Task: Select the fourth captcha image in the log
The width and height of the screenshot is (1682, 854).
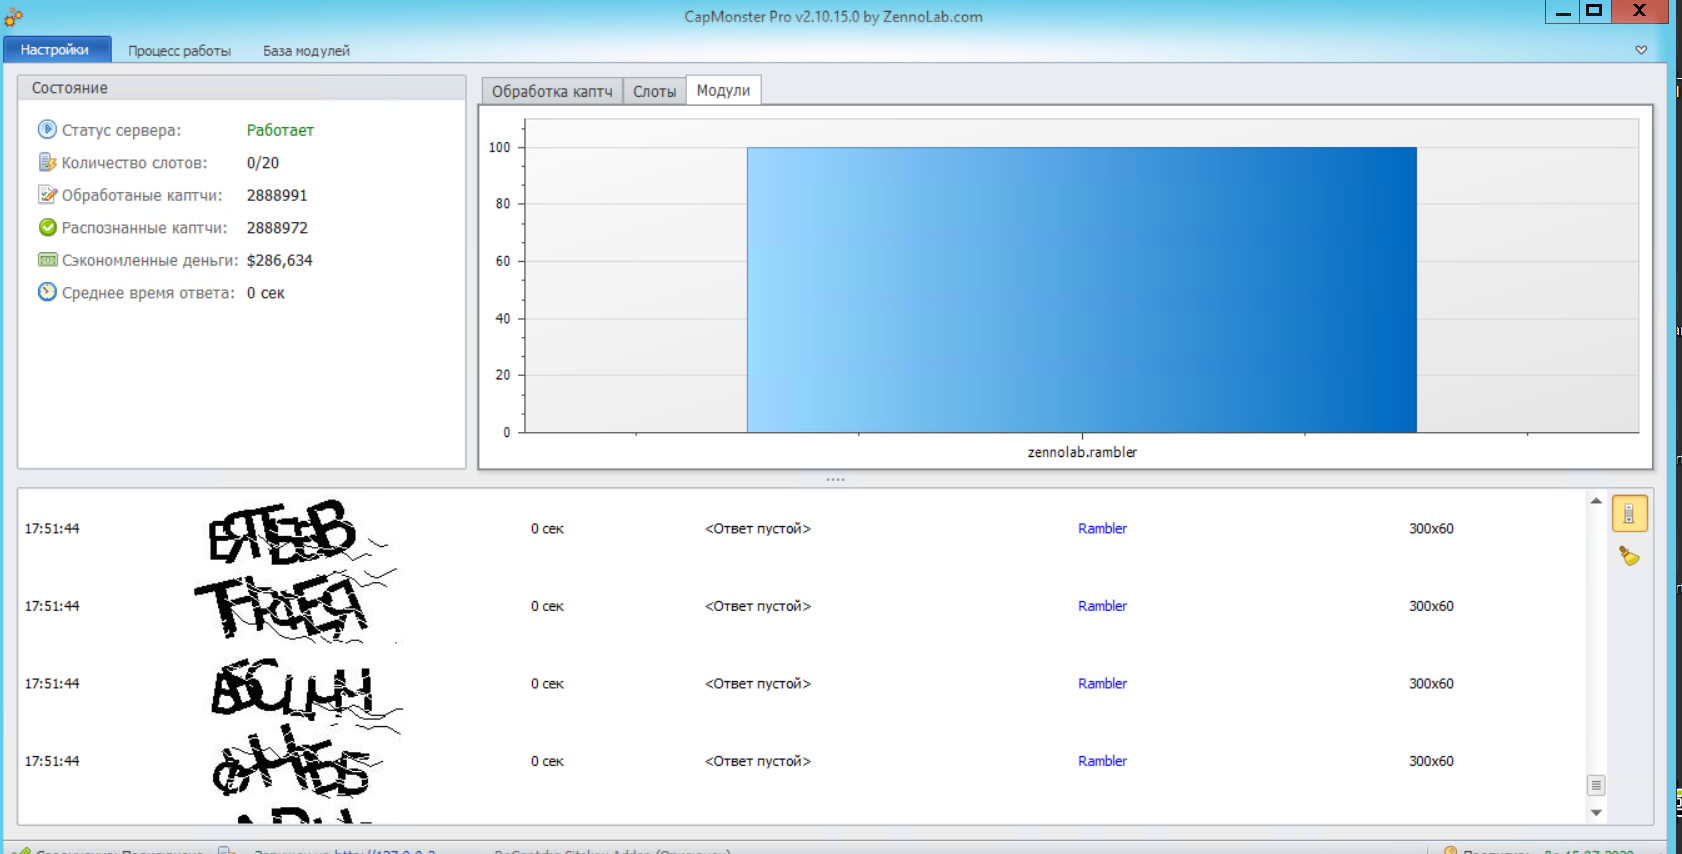Action: point(296,762)
